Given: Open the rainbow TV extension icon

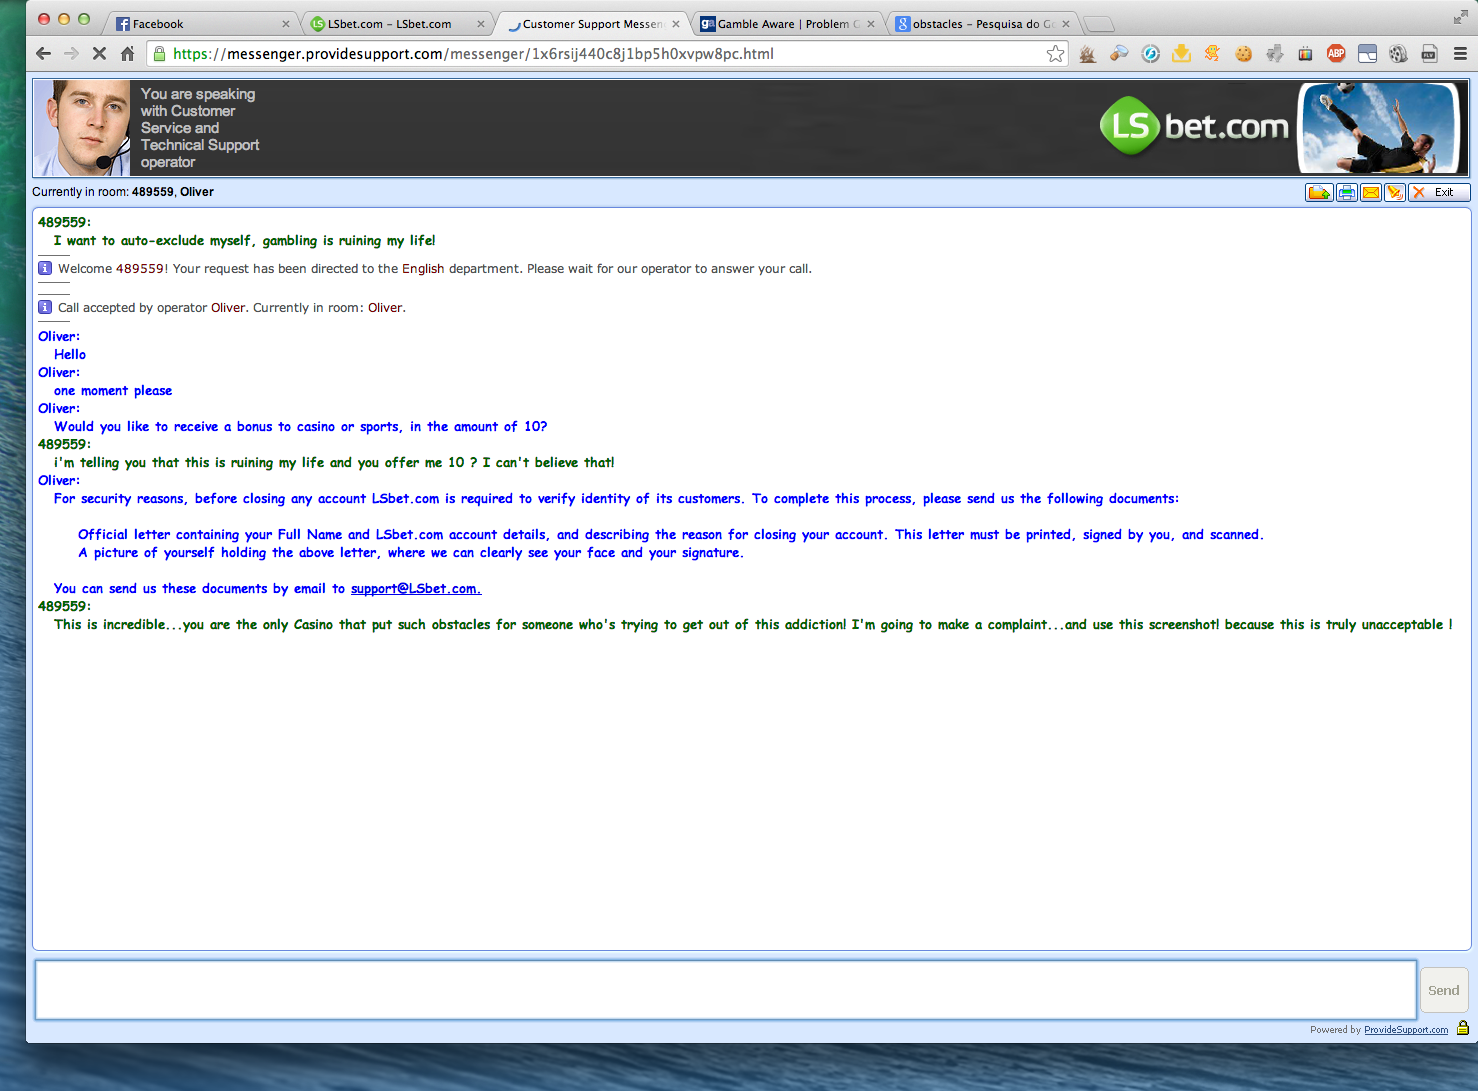Looking at the screenshot, I should 1305,54.
